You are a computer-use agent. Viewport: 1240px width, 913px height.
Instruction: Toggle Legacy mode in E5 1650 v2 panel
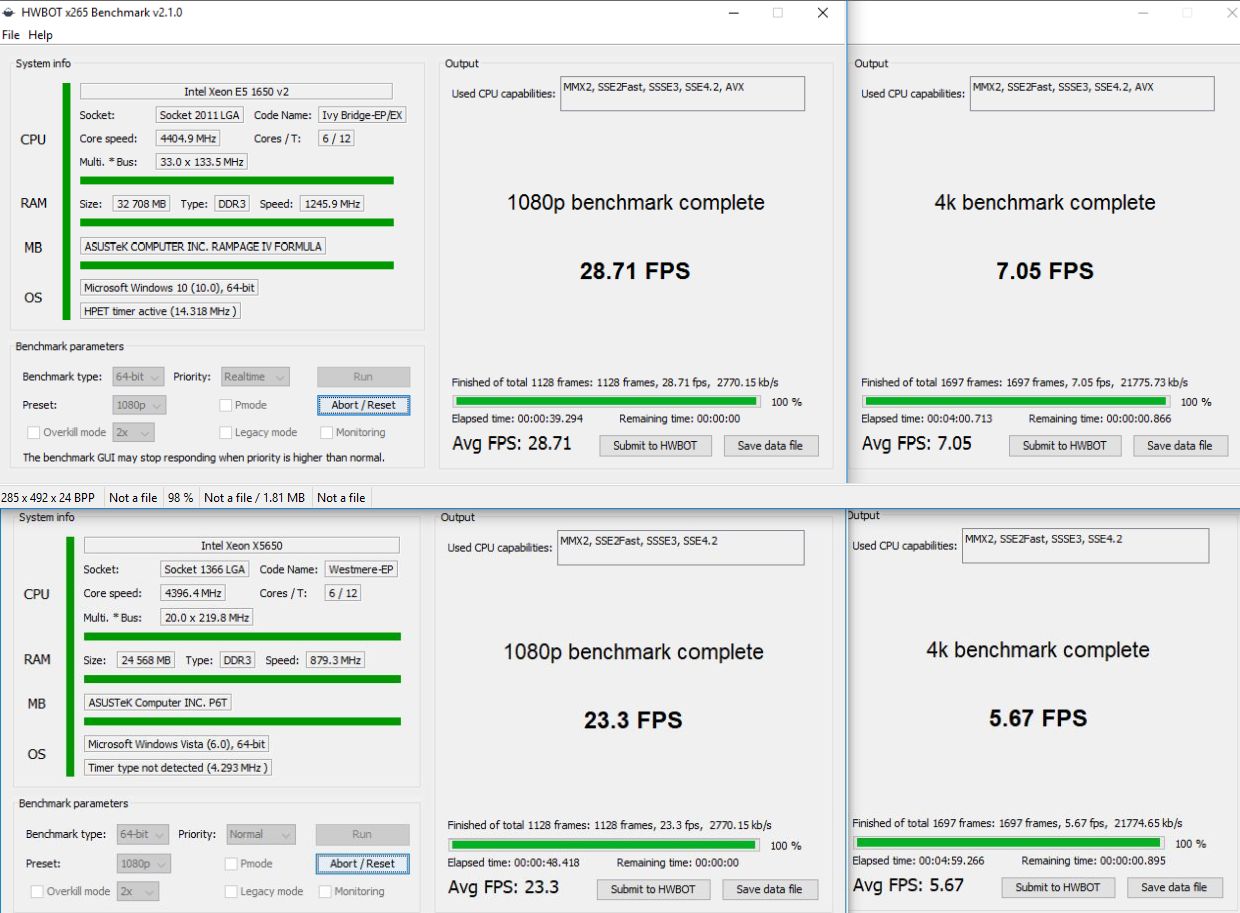tap(226, 433)
